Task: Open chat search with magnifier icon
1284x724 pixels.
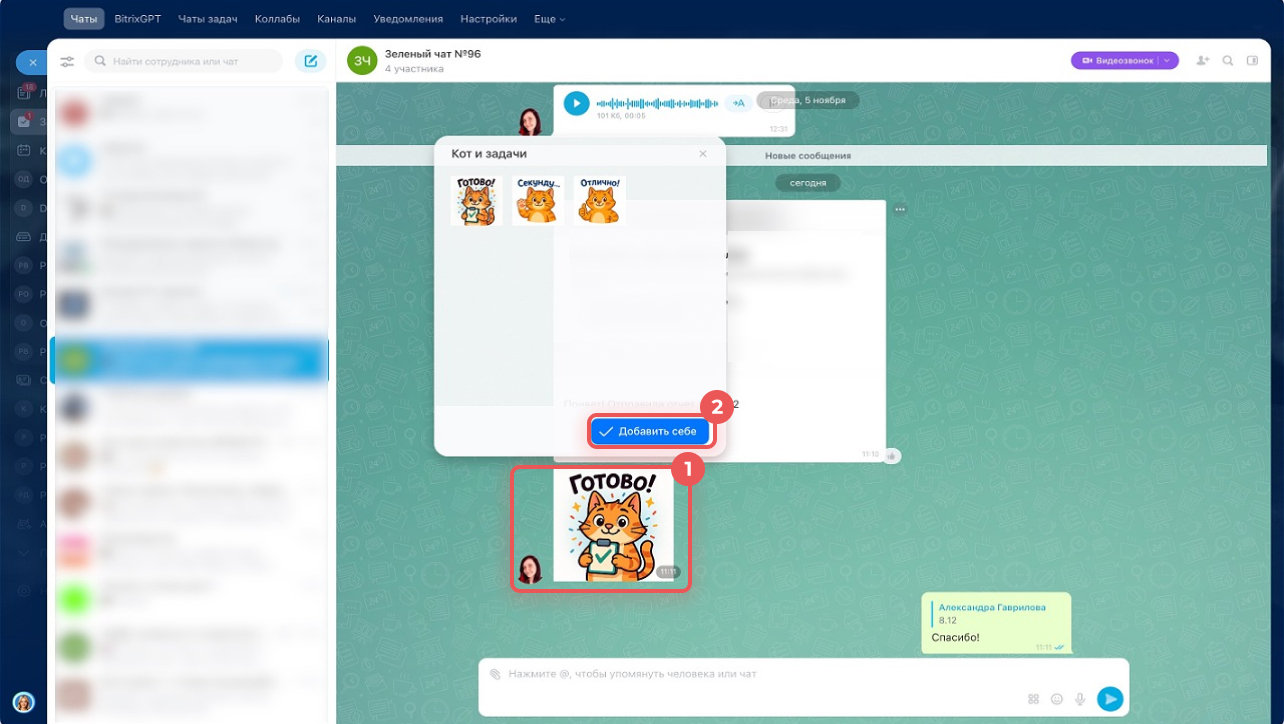Action: pos(1228,61)
